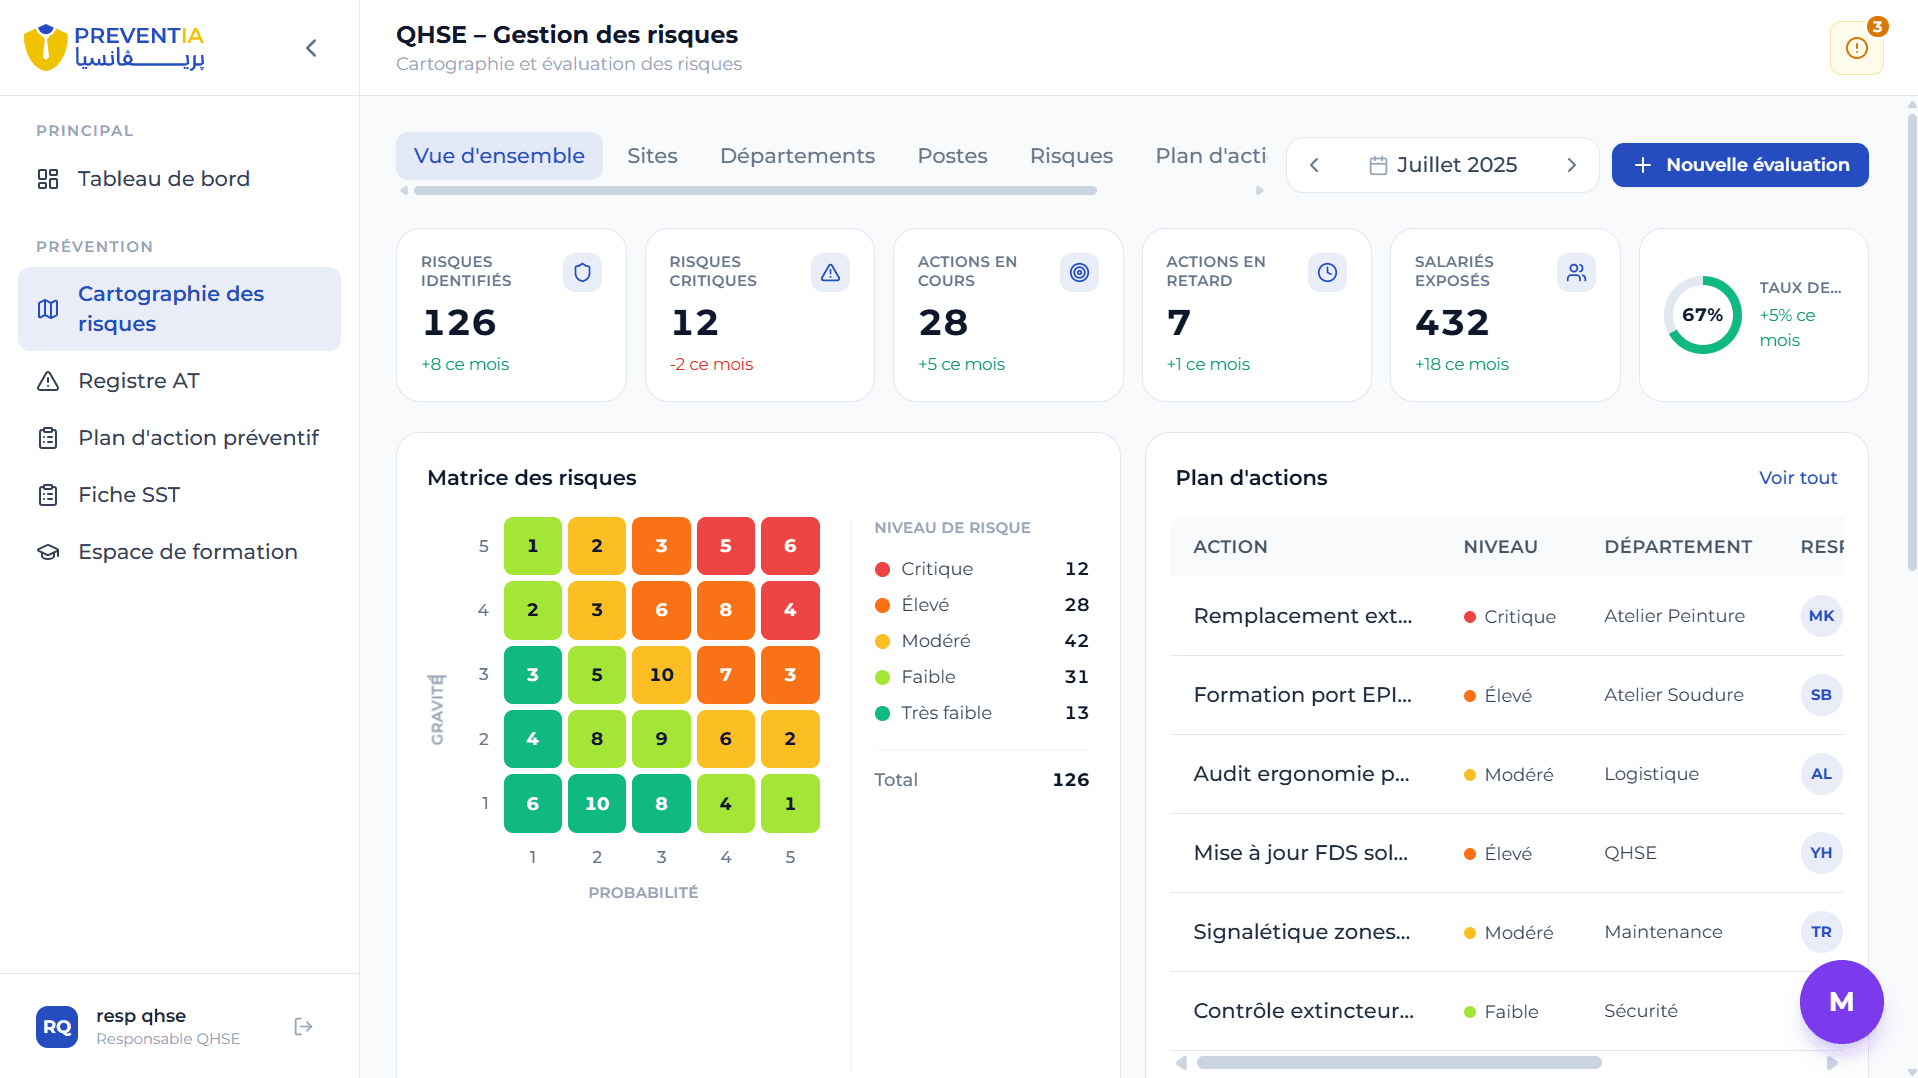Viewport: 1918px width, 1078px height.
Task: Open the alerts notification icon
Action: (x=1857, y=48)
